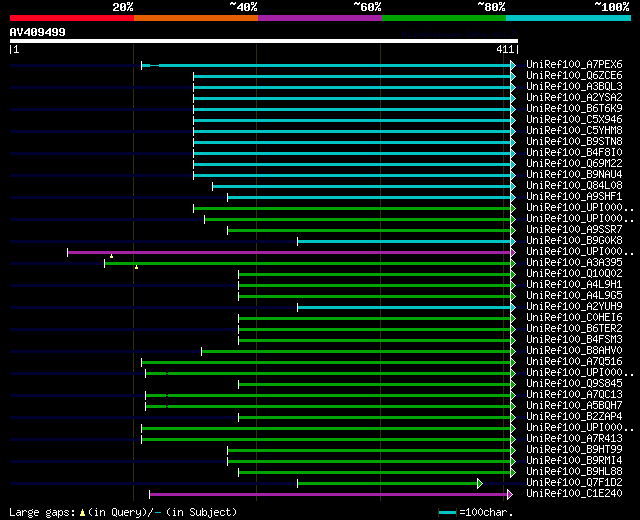The image size is (640, 520).
Task: Select hit label UniRef100_Q10Q02
Action: (574, 273)
